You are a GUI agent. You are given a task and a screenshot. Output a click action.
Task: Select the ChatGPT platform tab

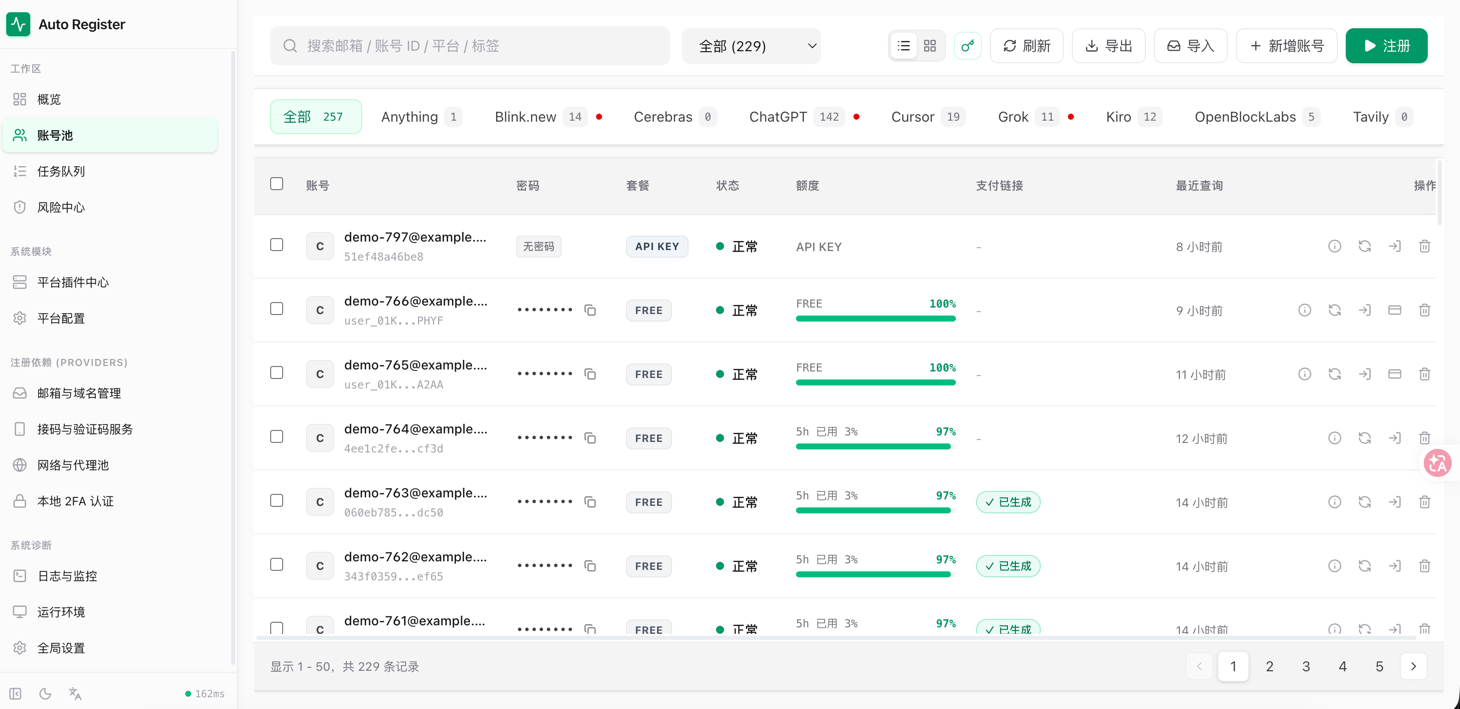coord(804,117)
